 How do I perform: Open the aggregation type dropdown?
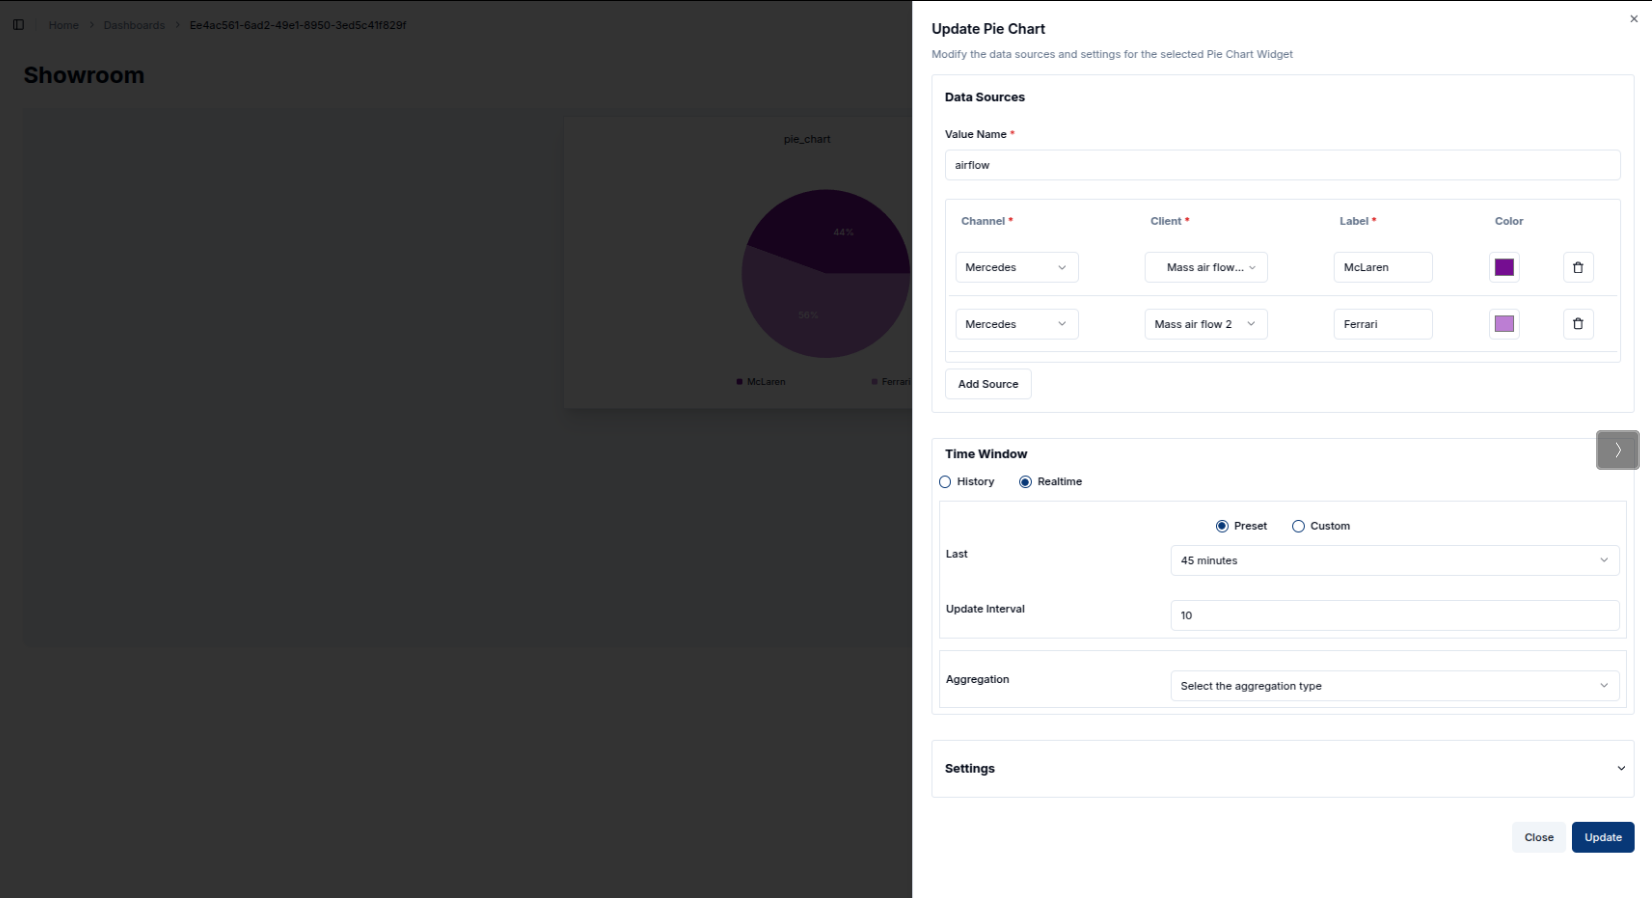pyautogui.click(x=1395, y=686)
